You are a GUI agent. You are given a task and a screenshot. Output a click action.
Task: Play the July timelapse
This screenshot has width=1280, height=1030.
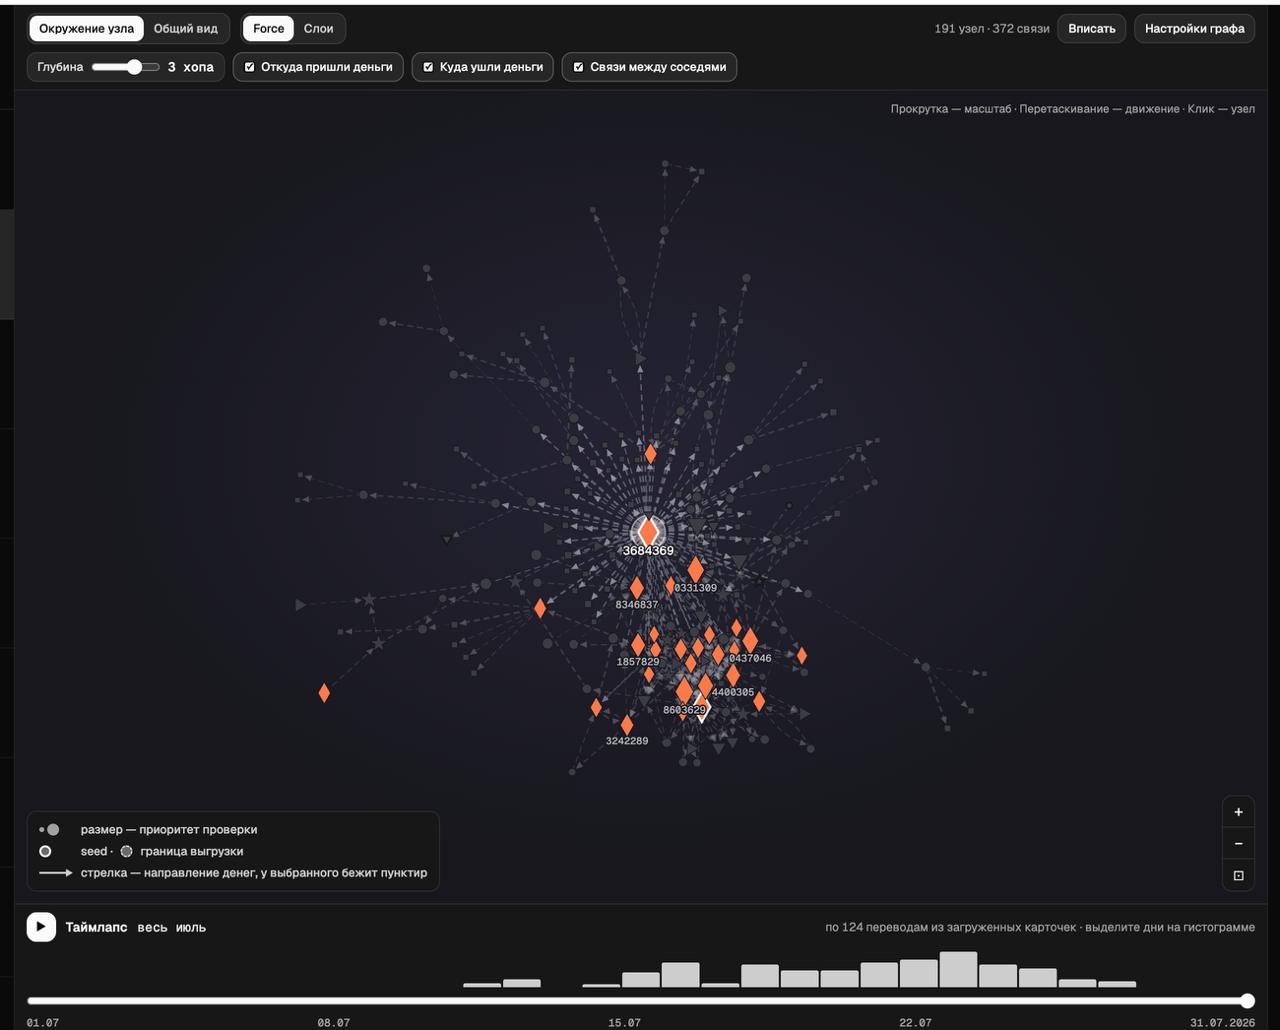coord(41,927)
